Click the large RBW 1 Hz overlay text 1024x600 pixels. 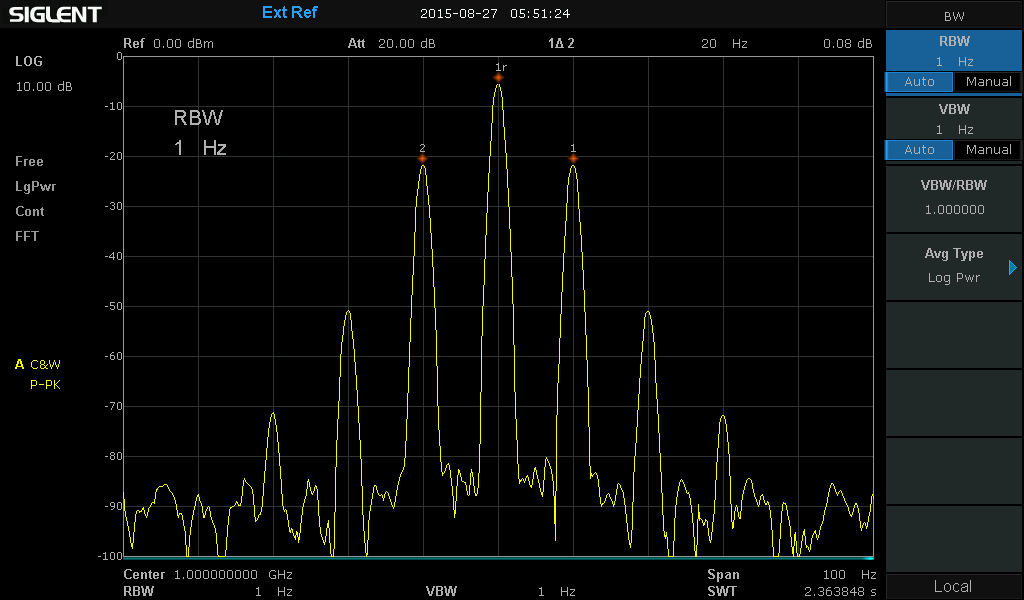pos(200,133)
